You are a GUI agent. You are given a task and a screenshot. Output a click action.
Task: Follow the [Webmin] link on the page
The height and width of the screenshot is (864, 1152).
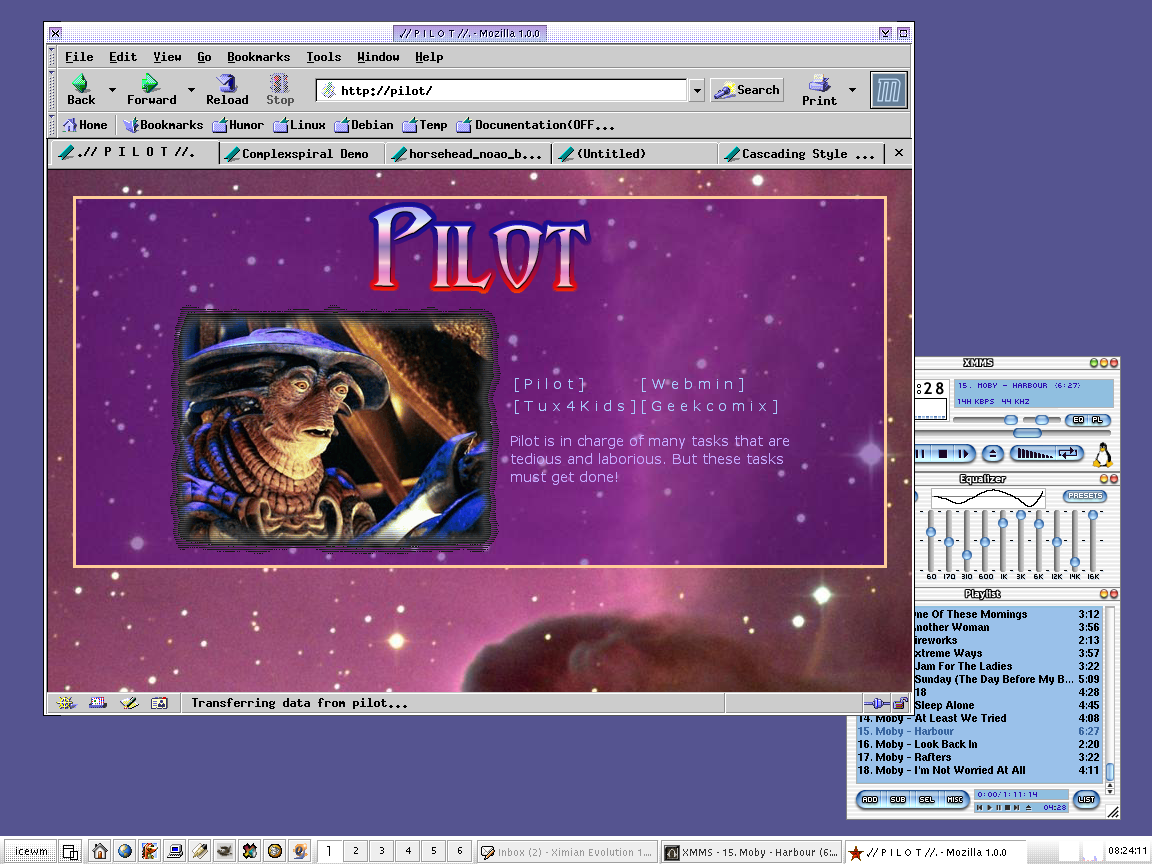pyautogui.click(x=693, y=384)
